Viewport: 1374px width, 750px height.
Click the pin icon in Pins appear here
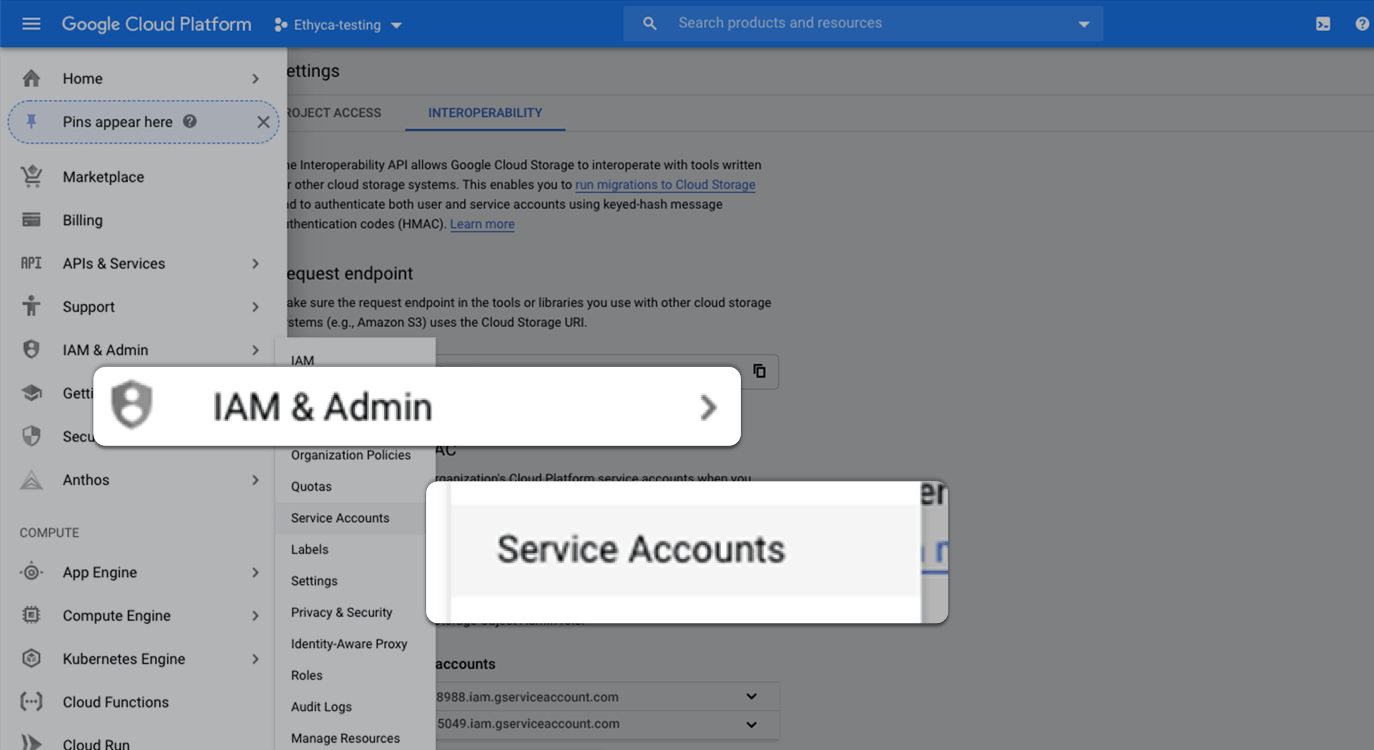point(32,121)
